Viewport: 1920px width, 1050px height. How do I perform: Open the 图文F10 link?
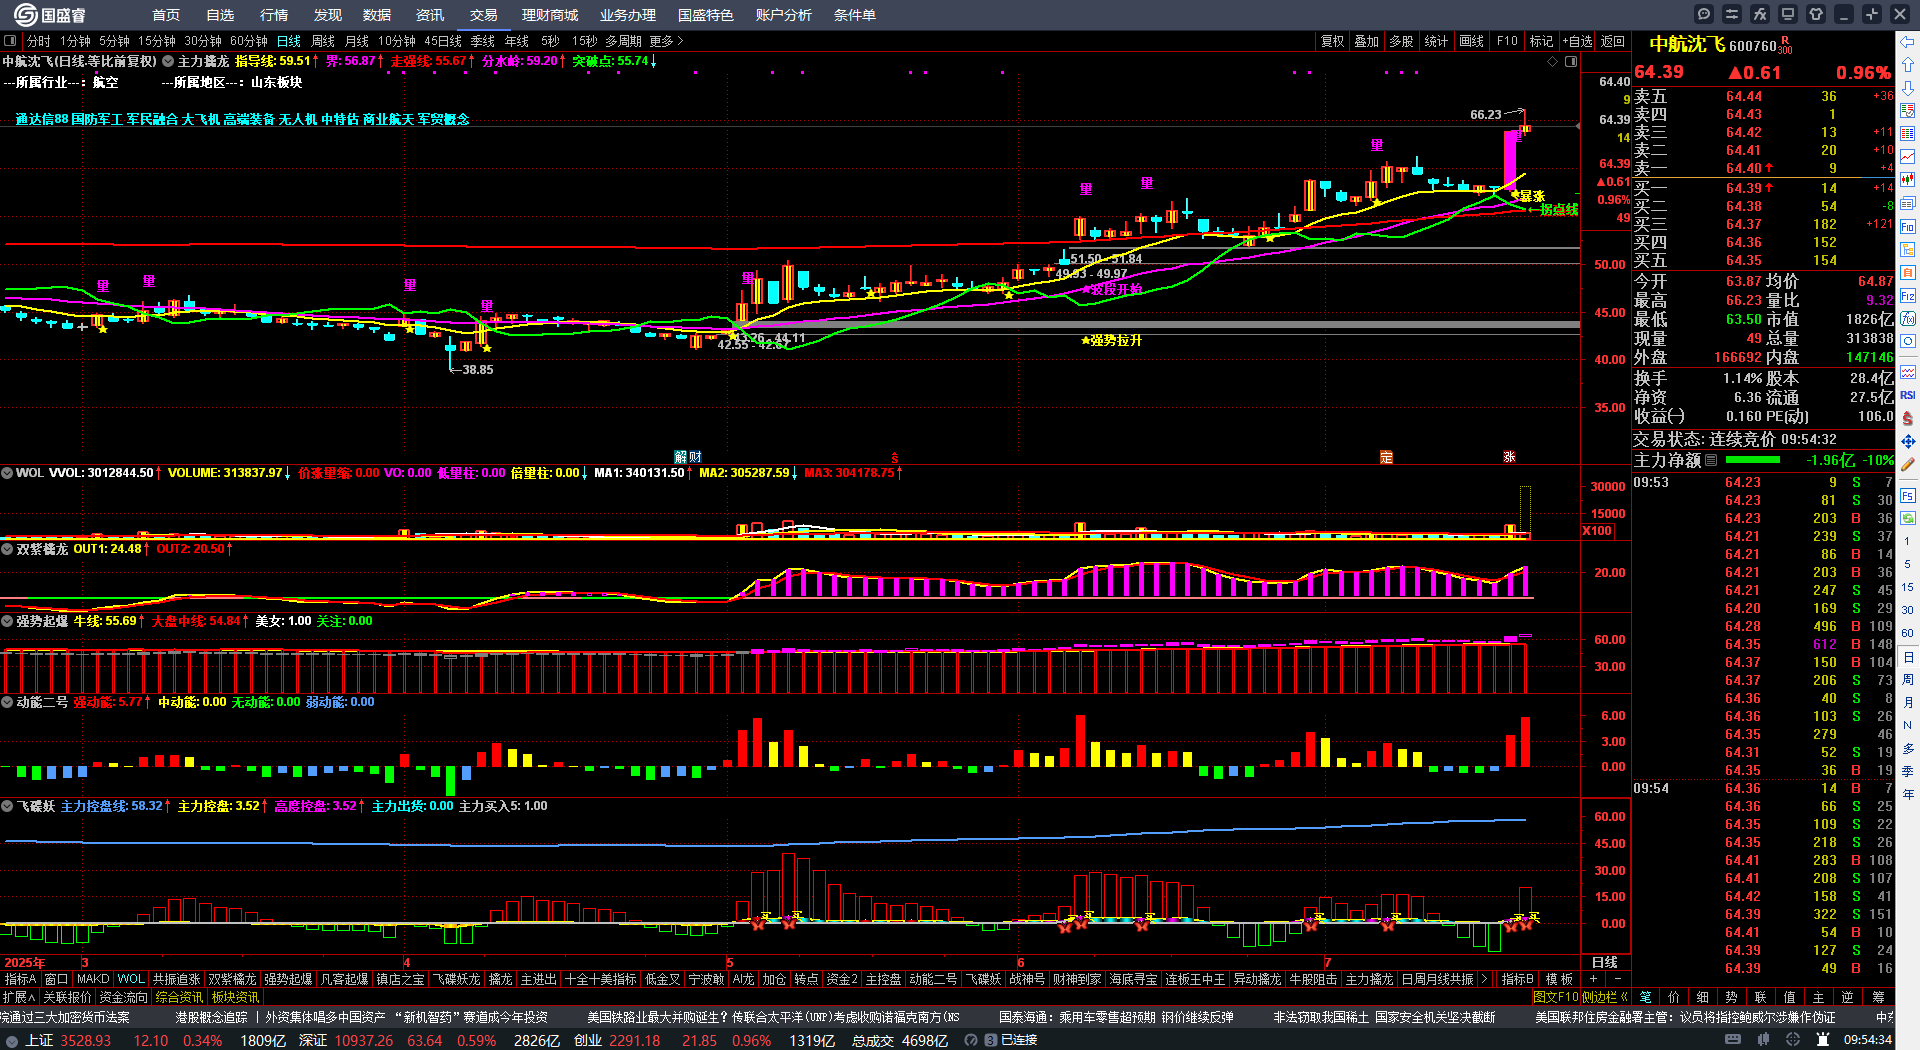click(1555, 997)
